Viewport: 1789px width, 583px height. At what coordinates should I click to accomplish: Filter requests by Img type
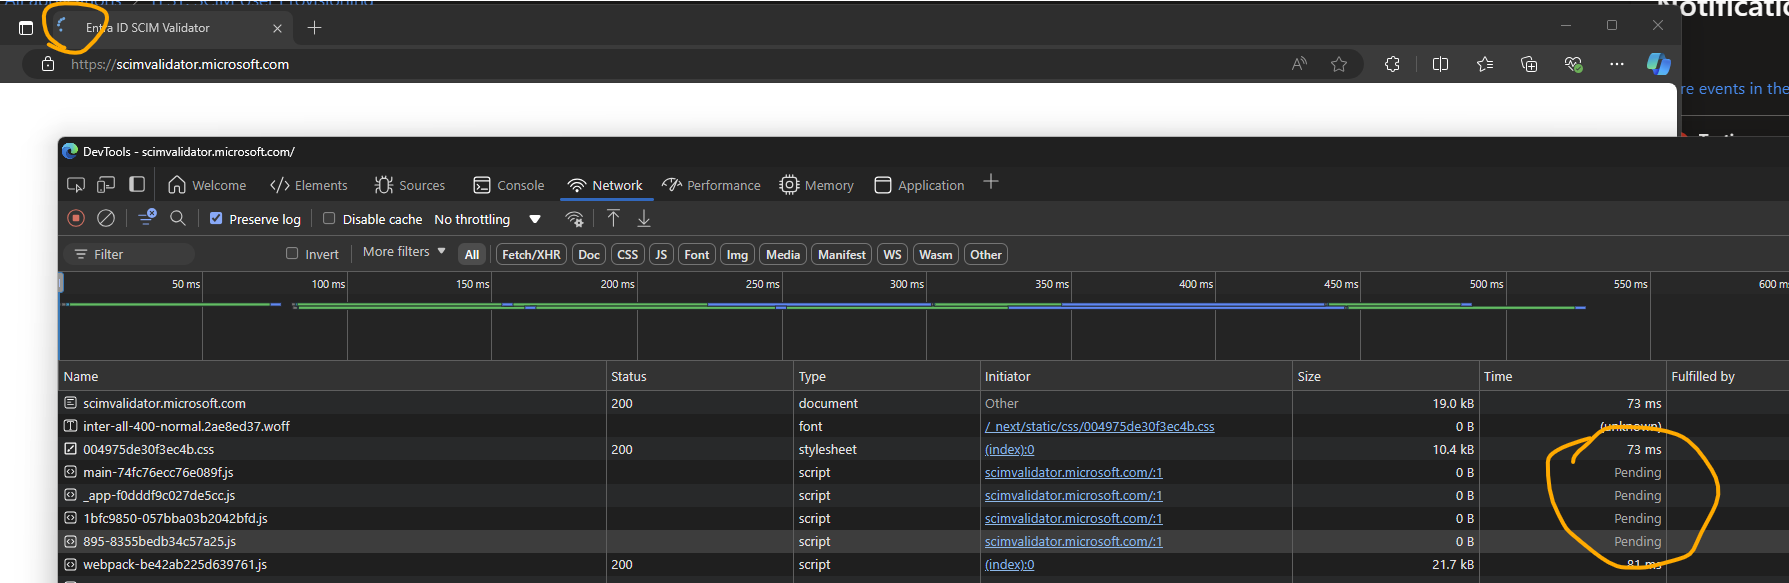click(737, 255)
